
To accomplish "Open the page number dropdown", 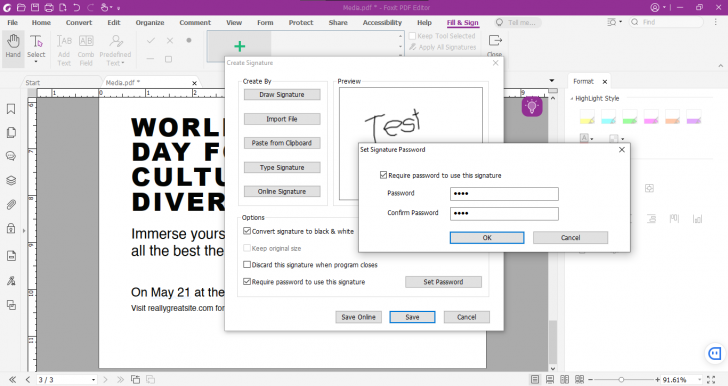I will pos(93,380).
